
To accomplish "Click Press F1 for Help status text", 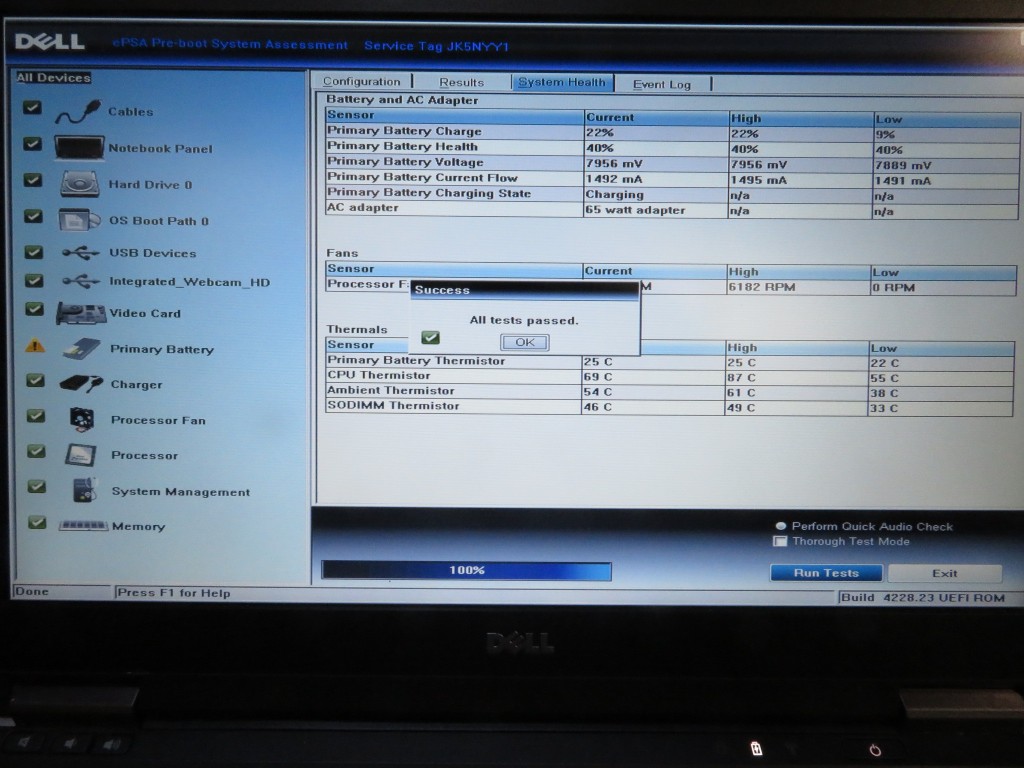I will pos(174,593).
